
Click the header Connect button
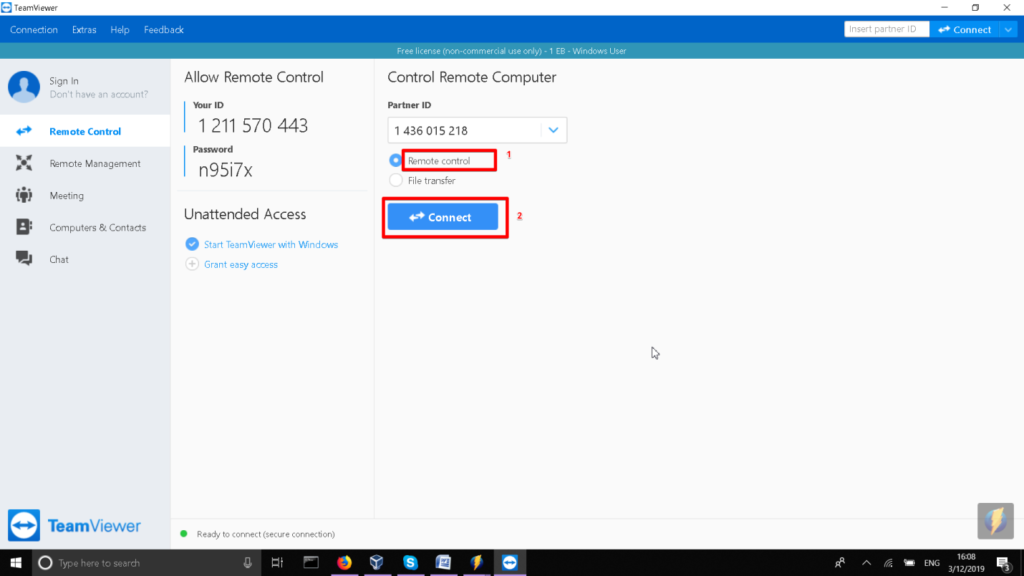pyautogui.click(x=965, y=29)
